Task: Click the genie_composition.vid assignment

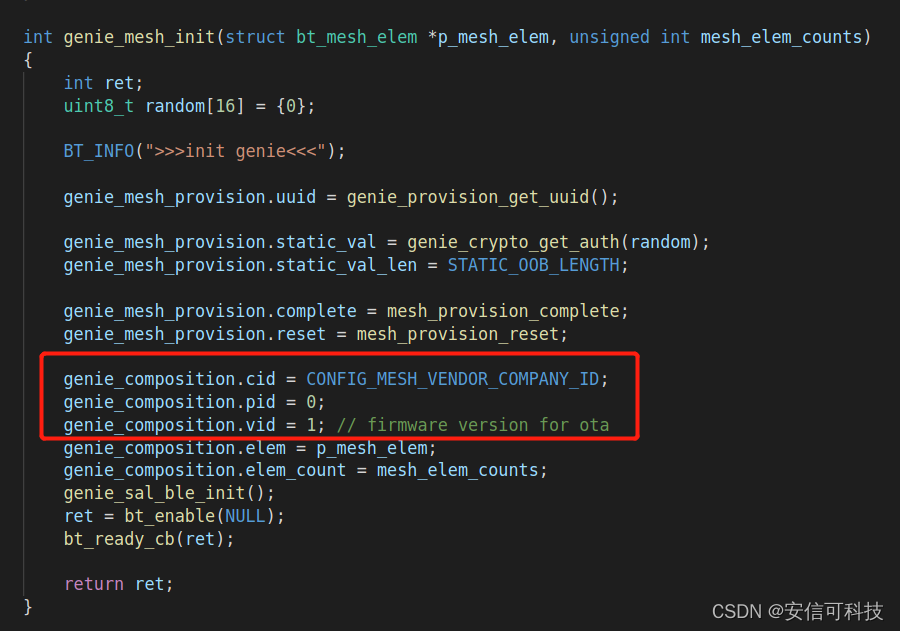Action: tap(194, 425)
